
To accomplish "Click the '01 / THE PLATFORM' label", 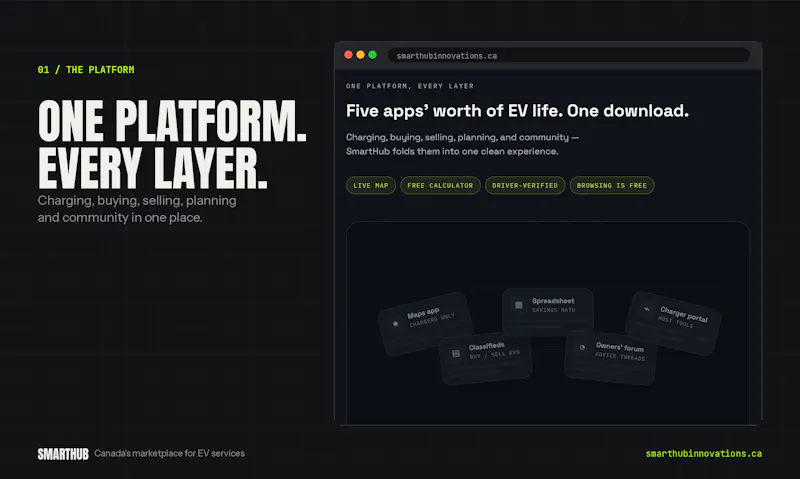I will pyautogui.click(x=86, y=70).
